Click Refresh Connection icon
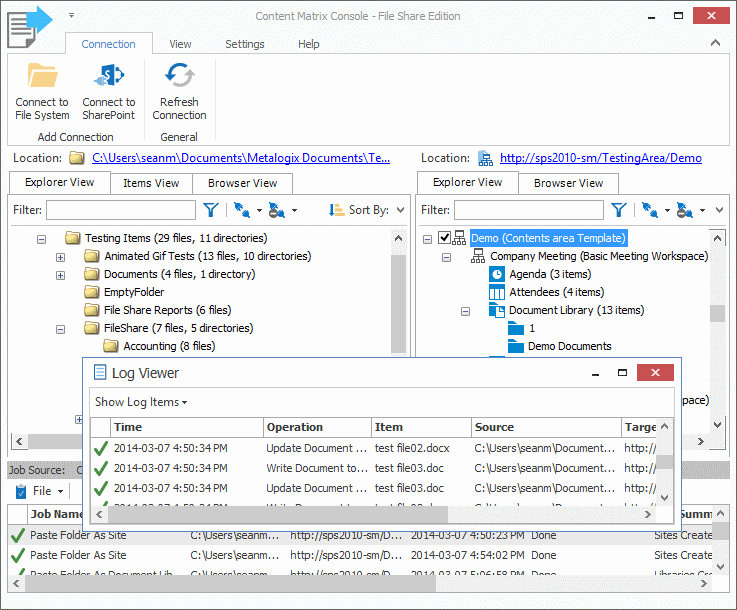 pos(179,75)
